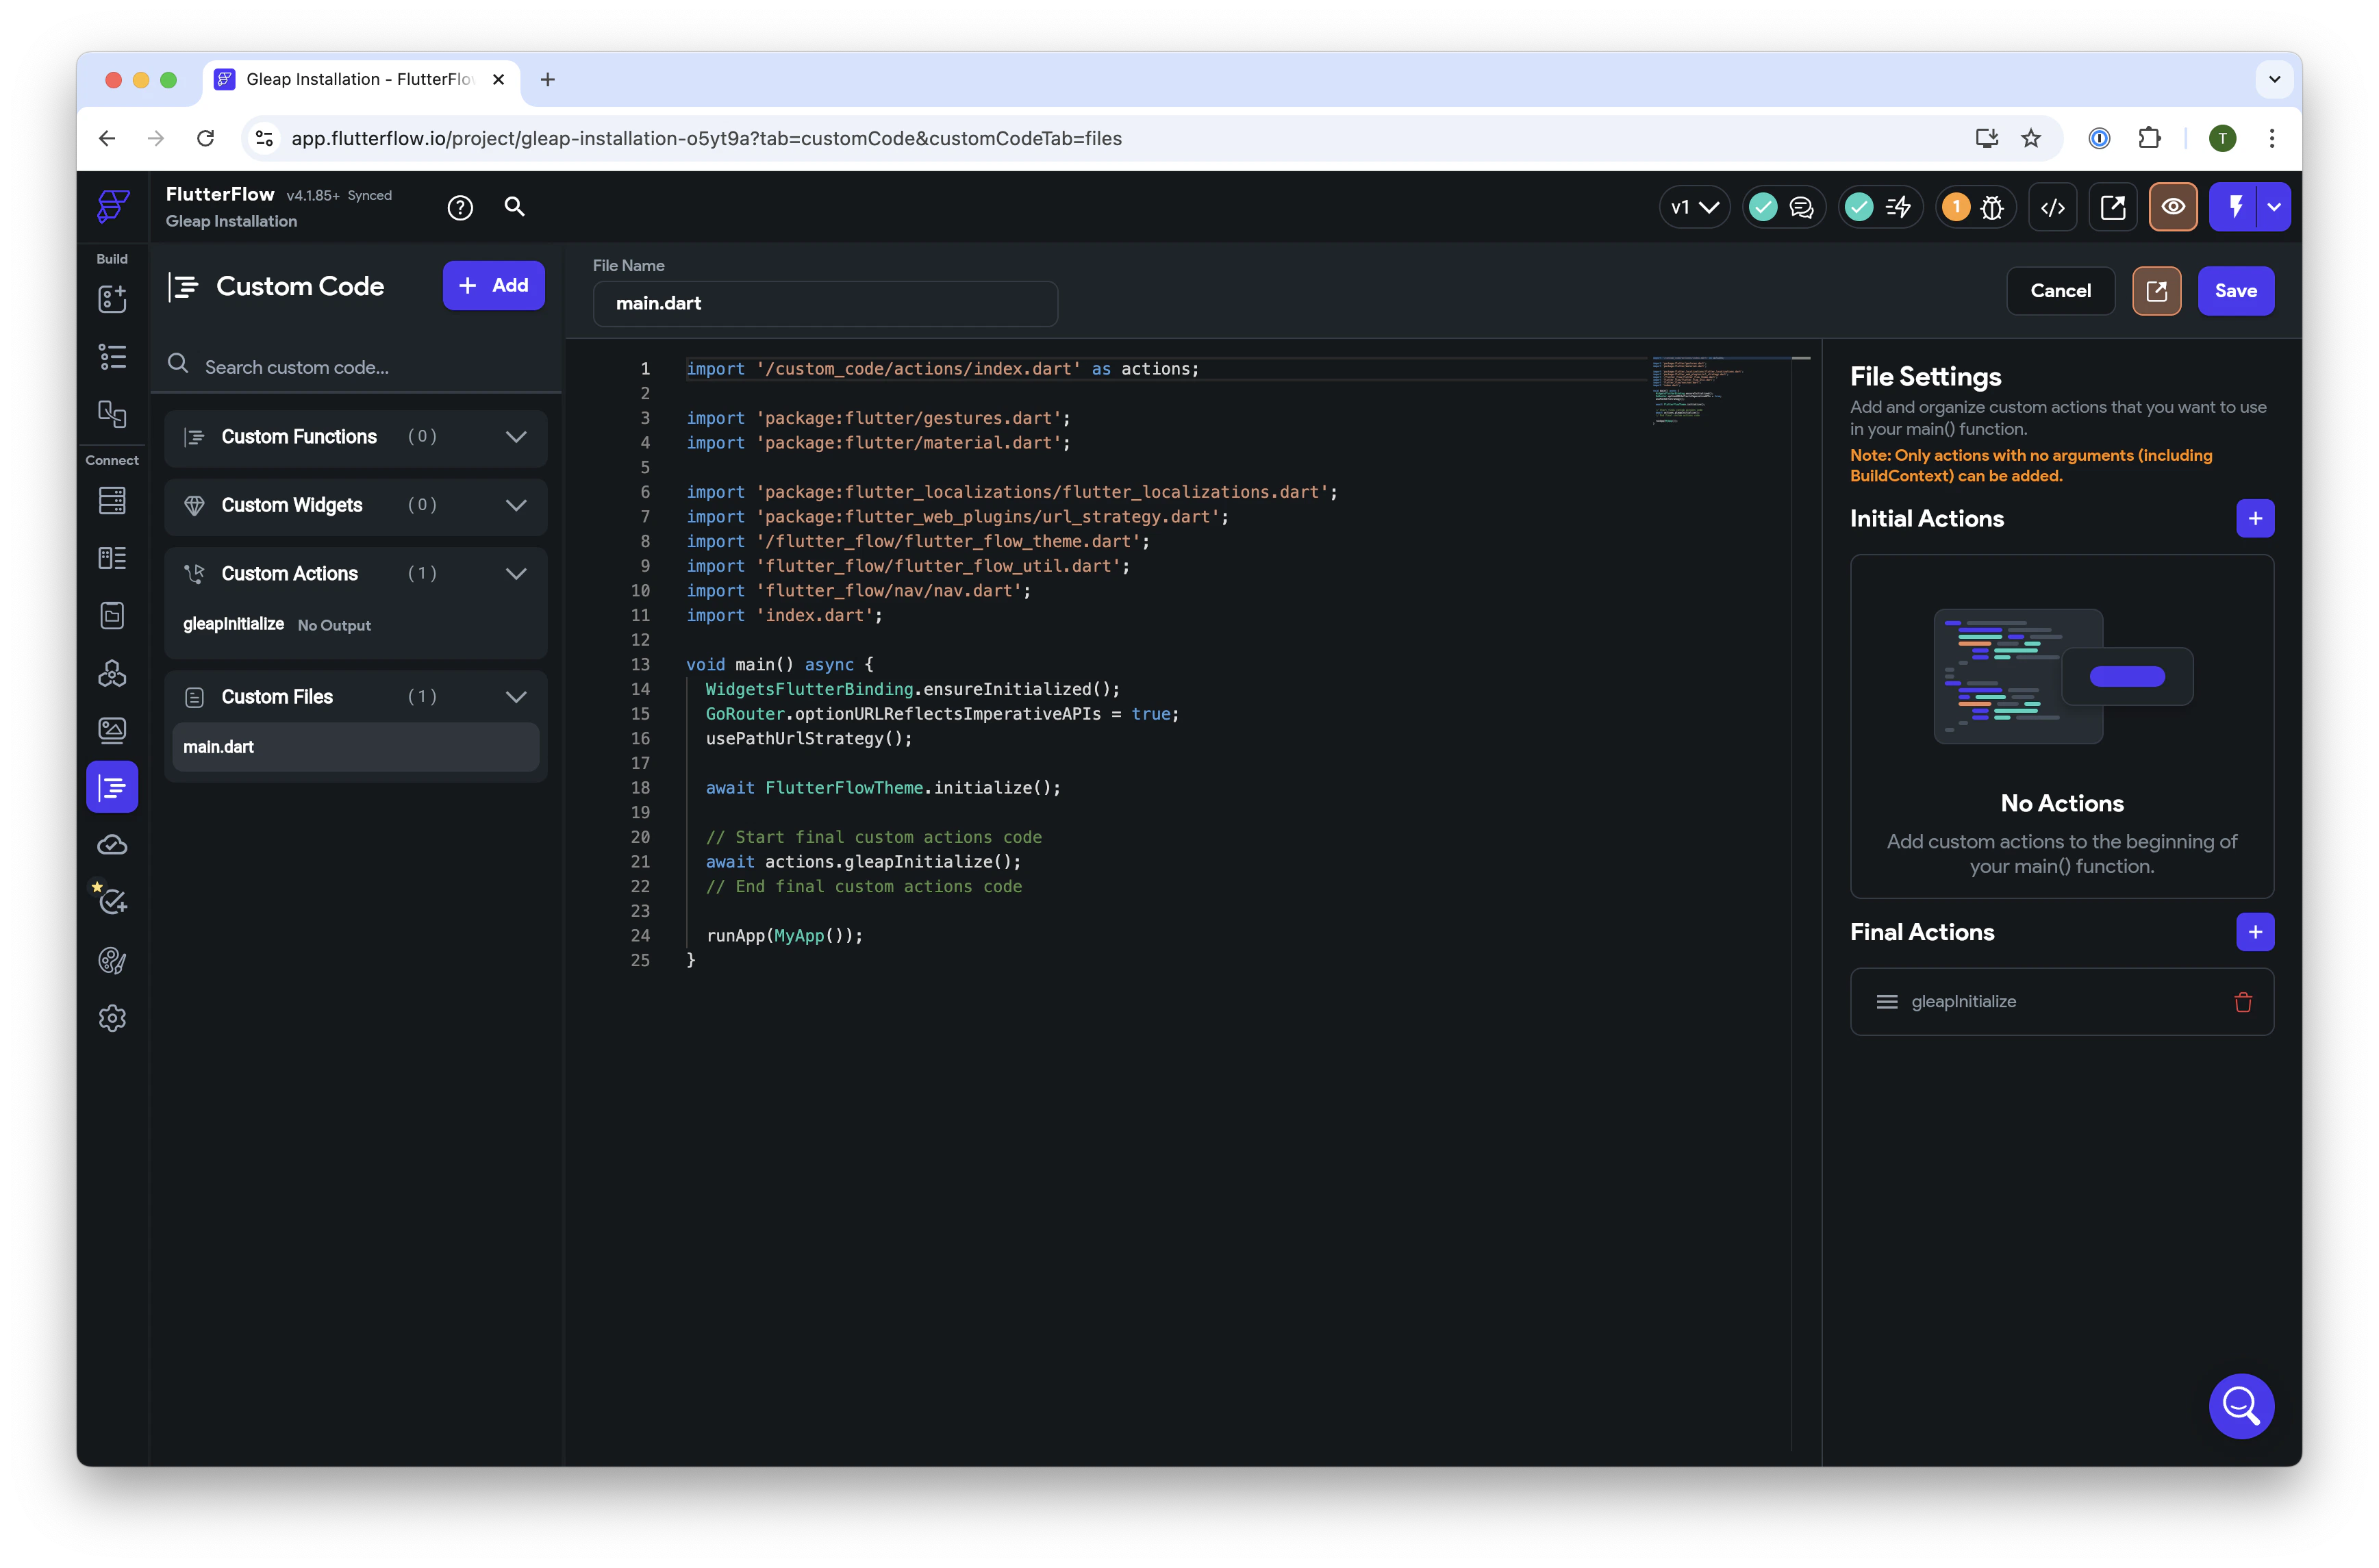
Task: Add an Initial Action with plus button
Action: [2255, 518]
